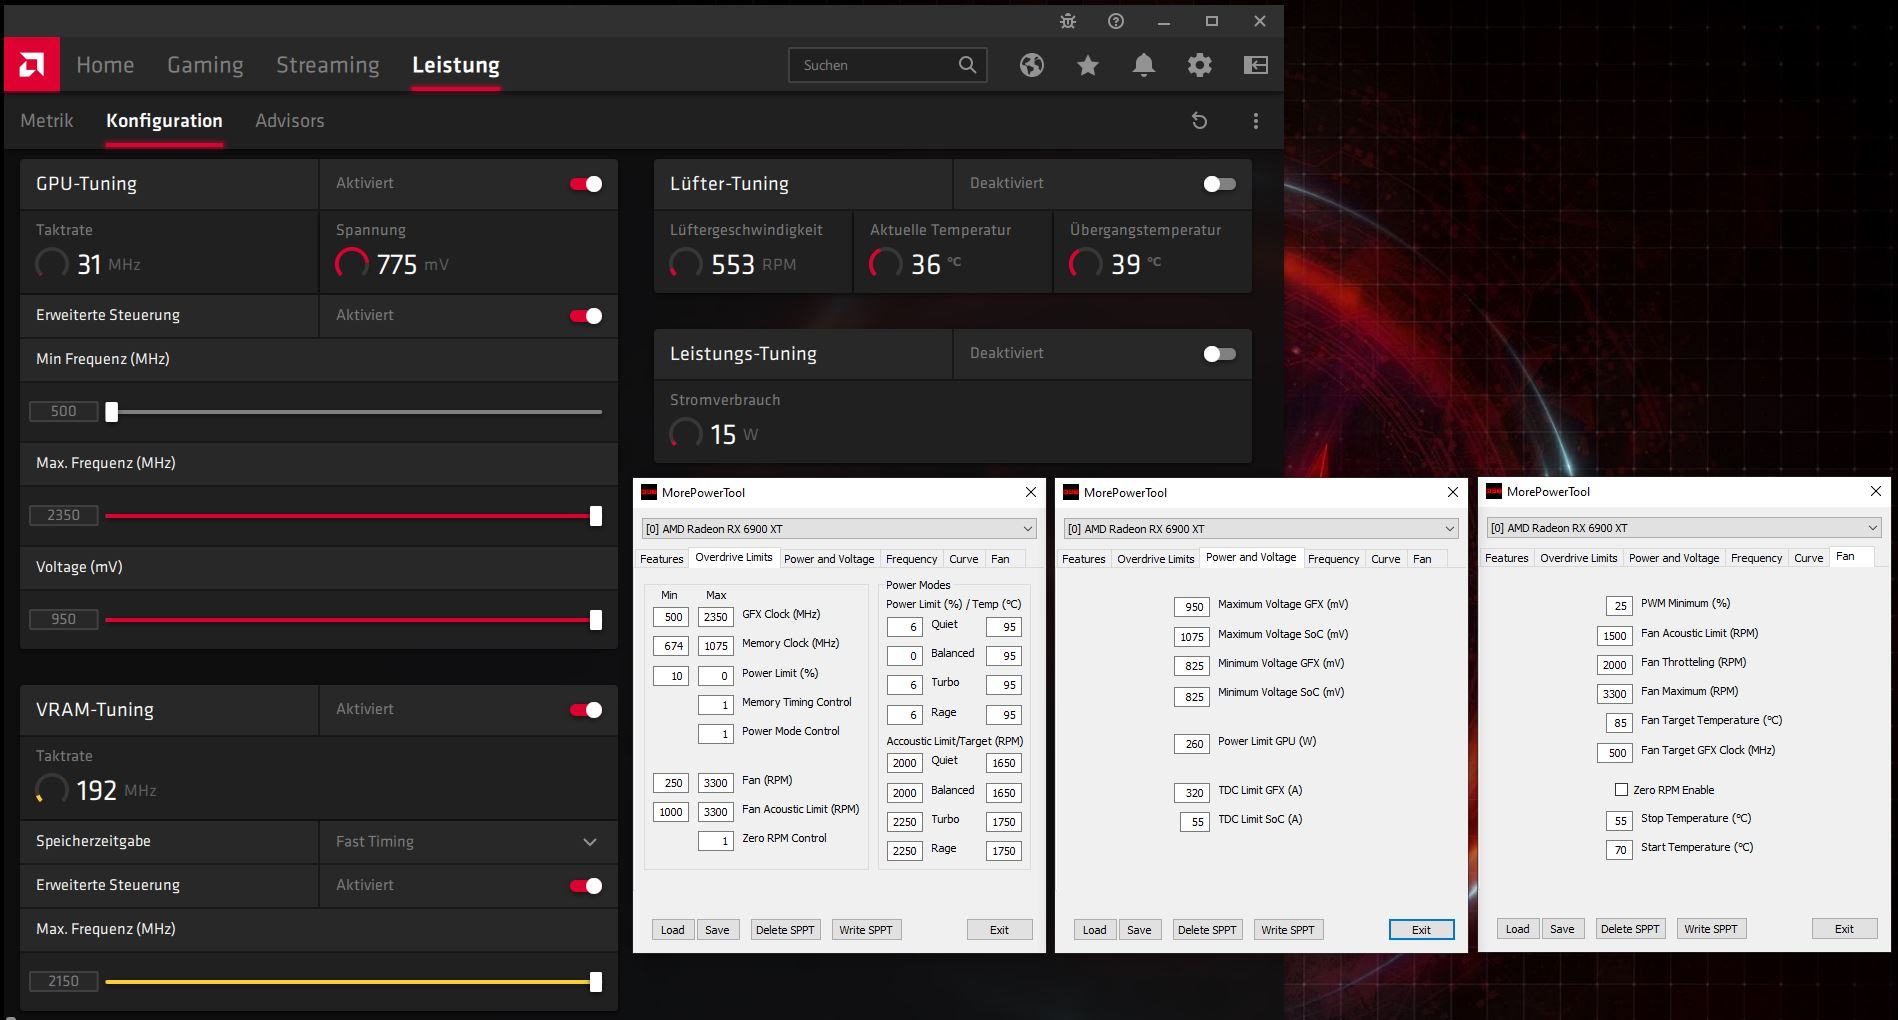The width and height of the screenshot is (1898, 1020).
Task: Click the Min Frequenz slider handle
Action: point(112,411)
